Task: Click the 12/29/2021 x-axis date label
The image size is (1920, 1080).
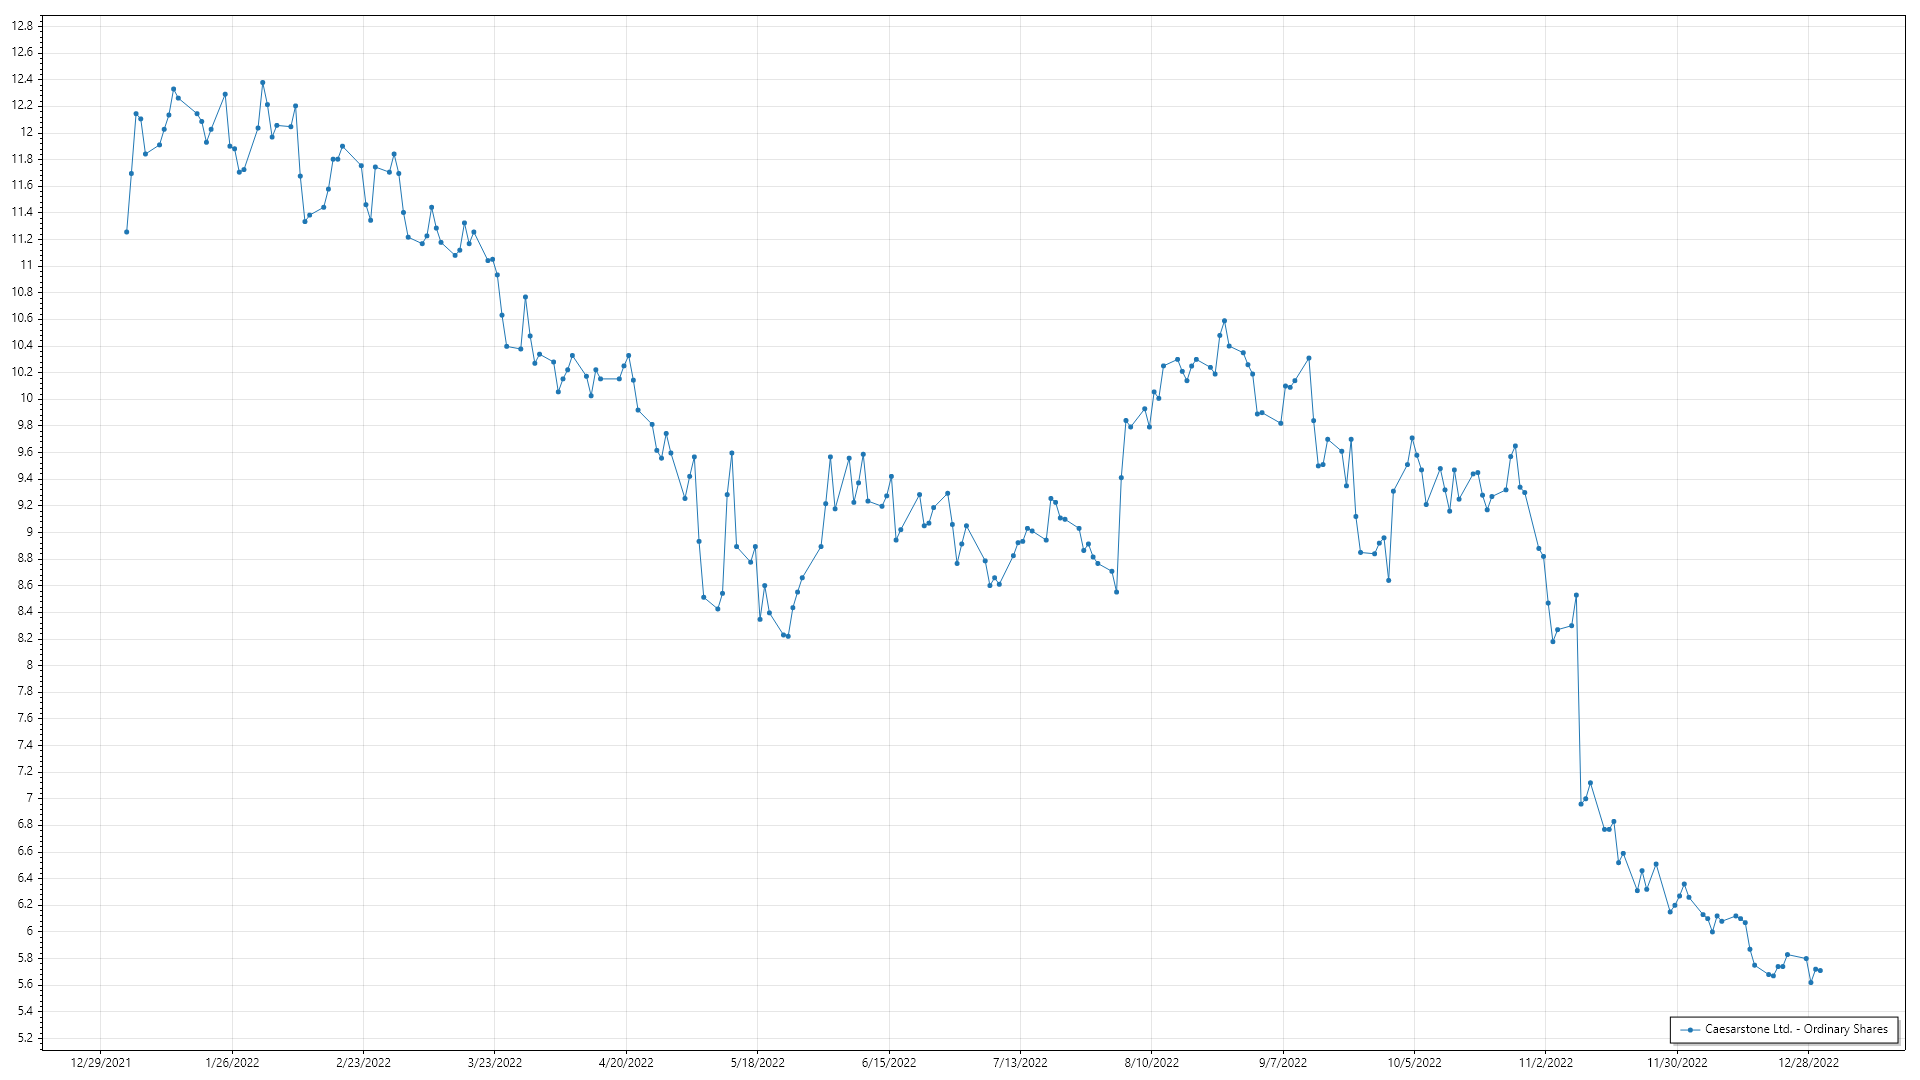Action: pyautogui.click(x=100, y=1063)
